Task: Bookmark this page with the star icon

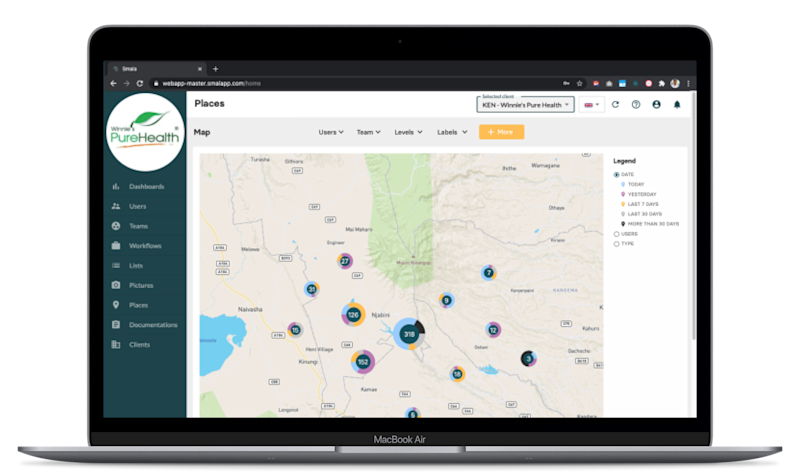Action: (580, 84)
